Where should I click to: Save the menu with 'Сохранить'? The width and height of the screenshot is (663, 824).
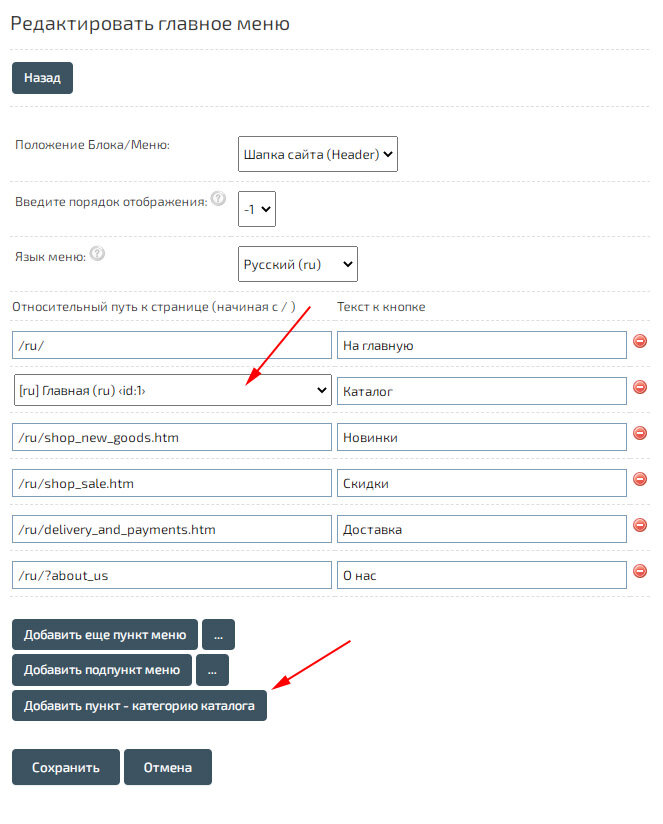(66, 768)
